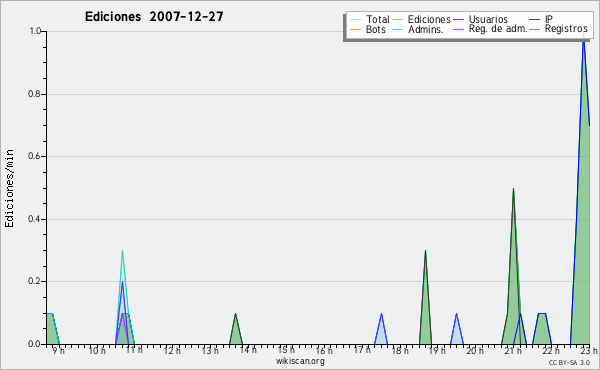Click the 22 h x-axis label

(551, 350)
